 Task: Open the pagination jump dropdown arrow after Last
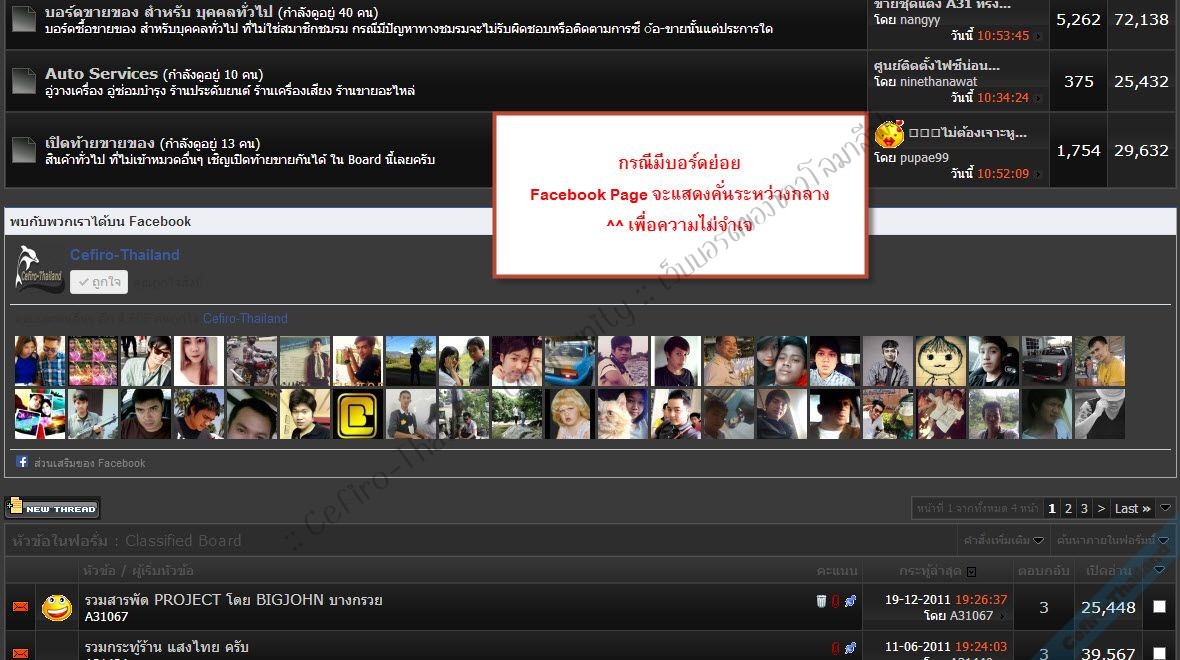tap(1166, 508)
